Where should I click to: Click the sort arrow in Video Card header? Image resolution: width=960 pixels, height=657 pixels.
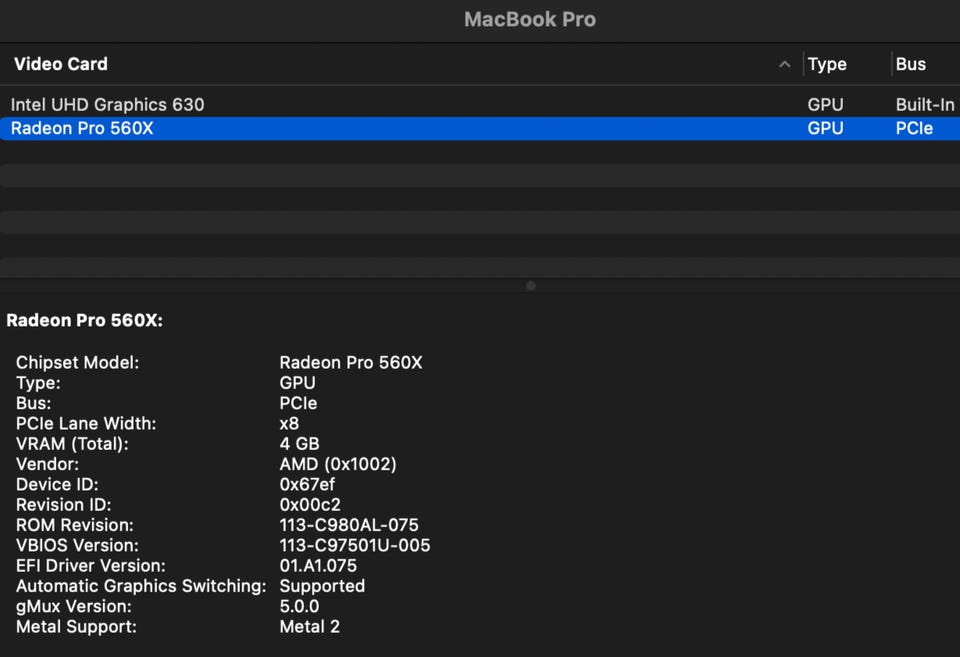784,64
